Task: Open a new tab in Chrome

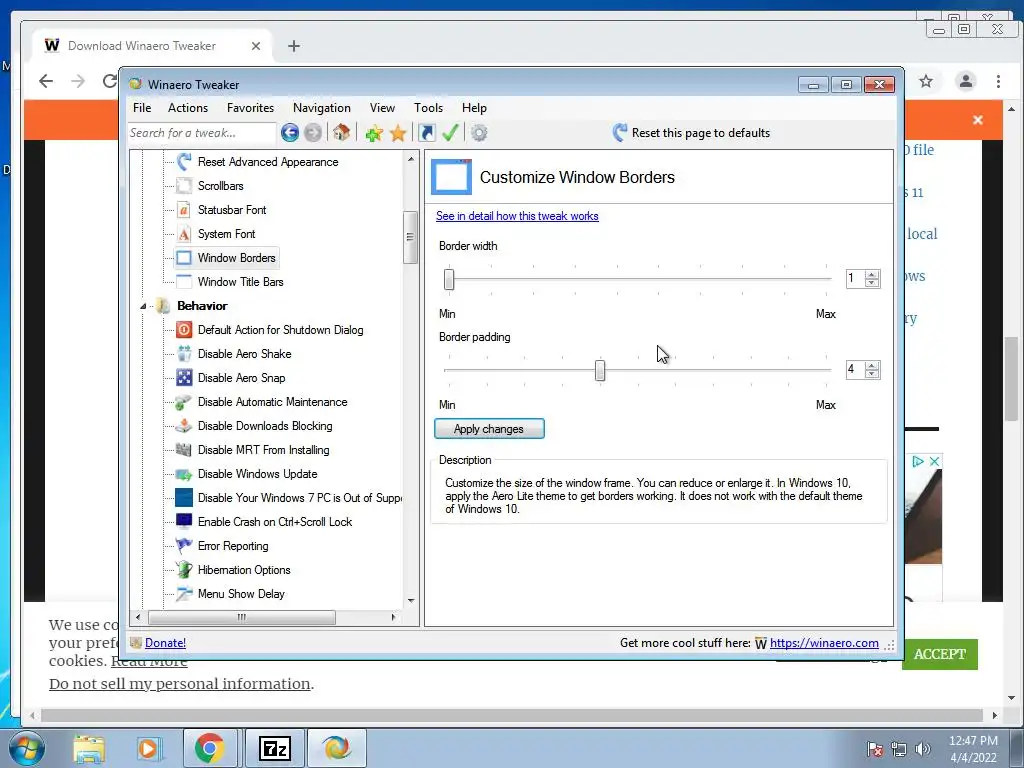Action: (x=294, y=46)
